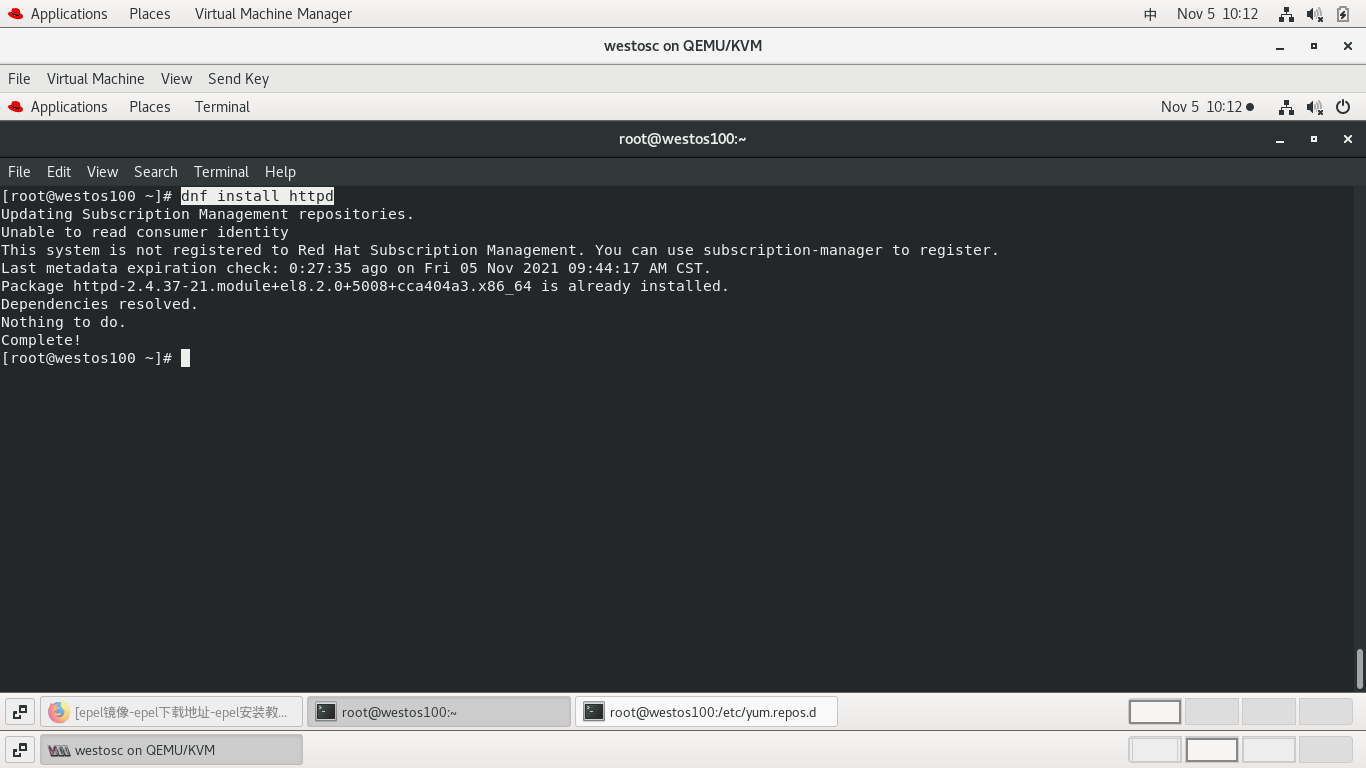Image resolution: width=1366 pixels, height=768 pixels.
Task: Open the Terminal menu in the terminal window
Action: [221, 171]
